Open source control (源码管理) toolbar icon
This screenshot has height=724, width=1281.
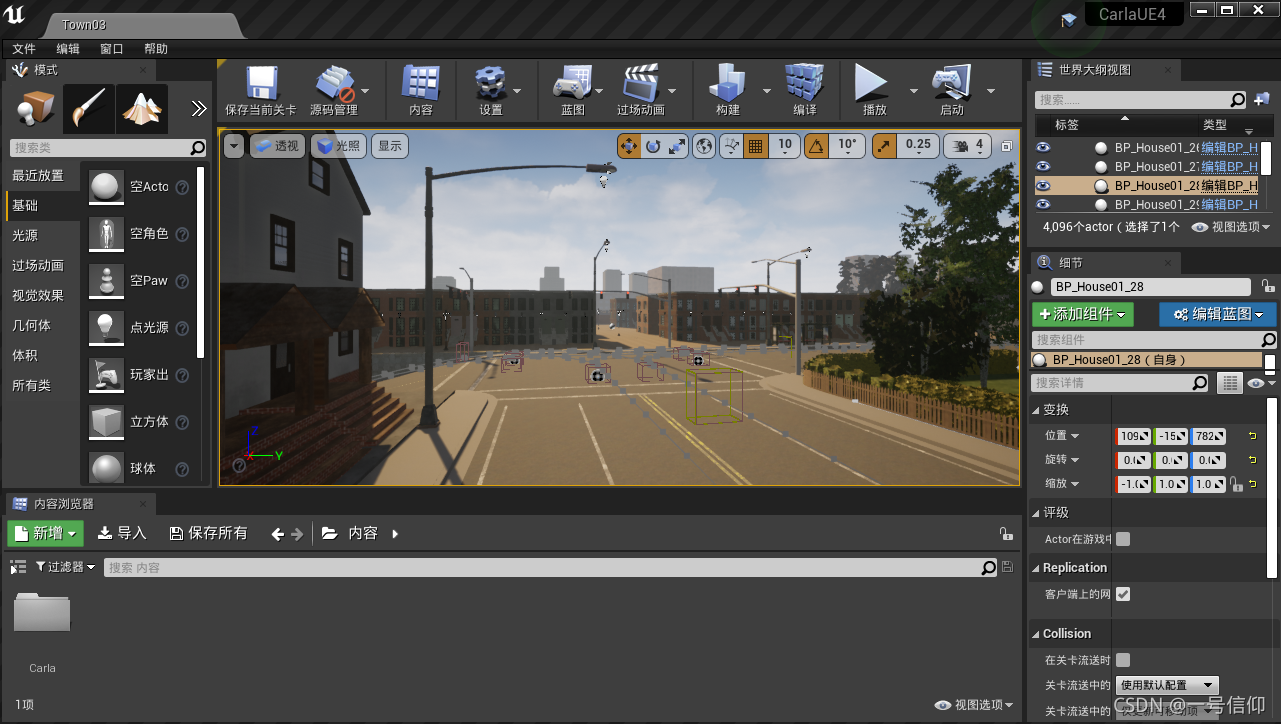click(x=334, y=84)
